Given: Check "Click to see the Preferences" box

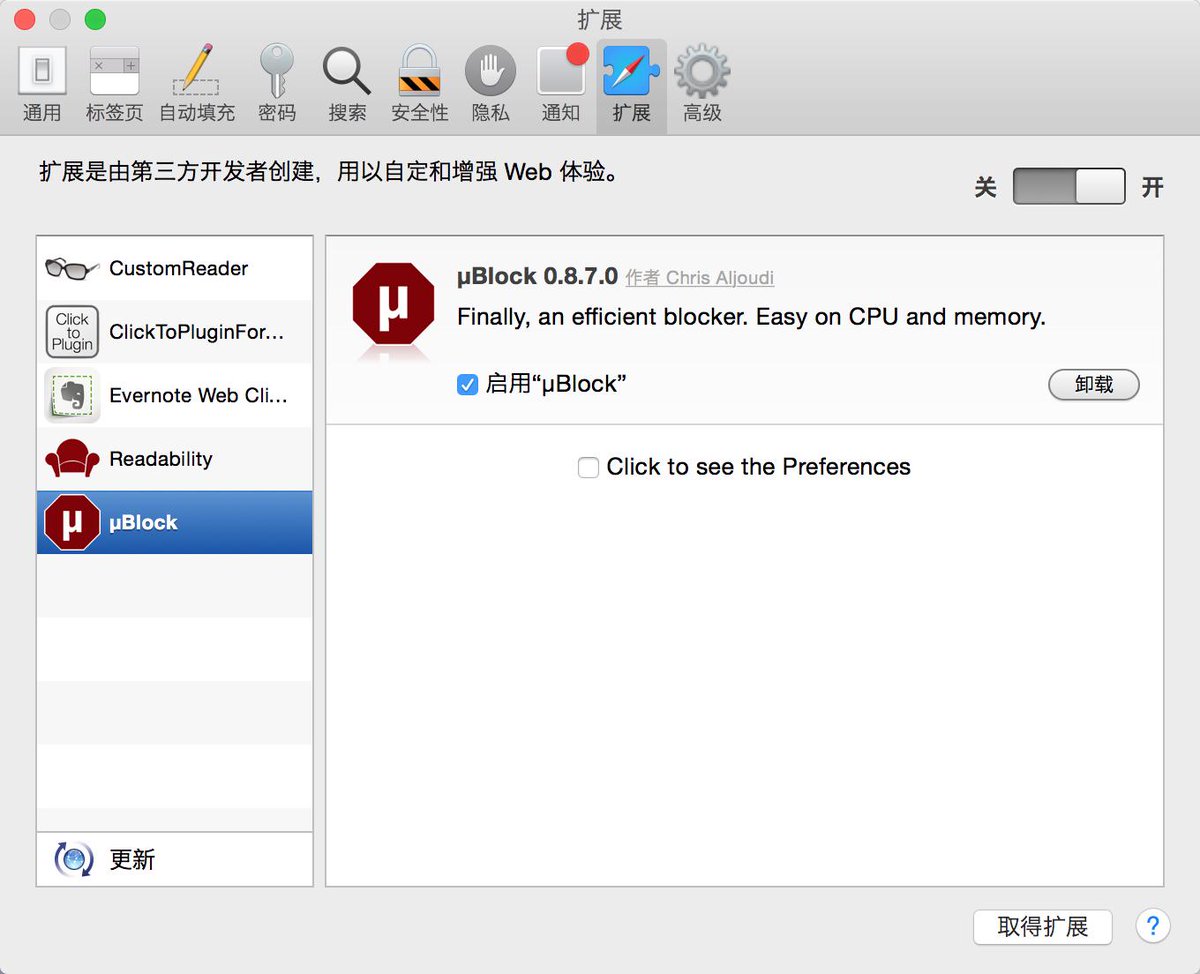Looking at the screenshot, I should [589, 467].
